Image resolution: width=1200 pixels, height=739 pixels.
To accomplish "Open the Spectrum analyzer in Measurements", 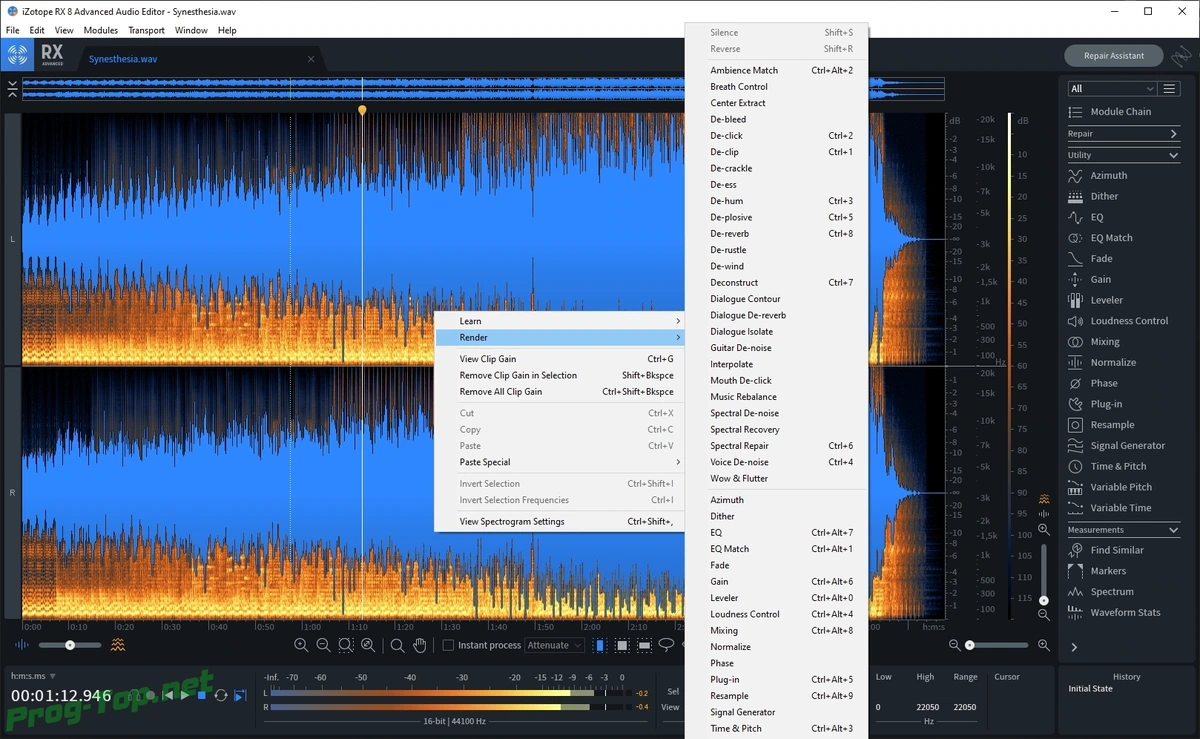I will click(1112, 592).
